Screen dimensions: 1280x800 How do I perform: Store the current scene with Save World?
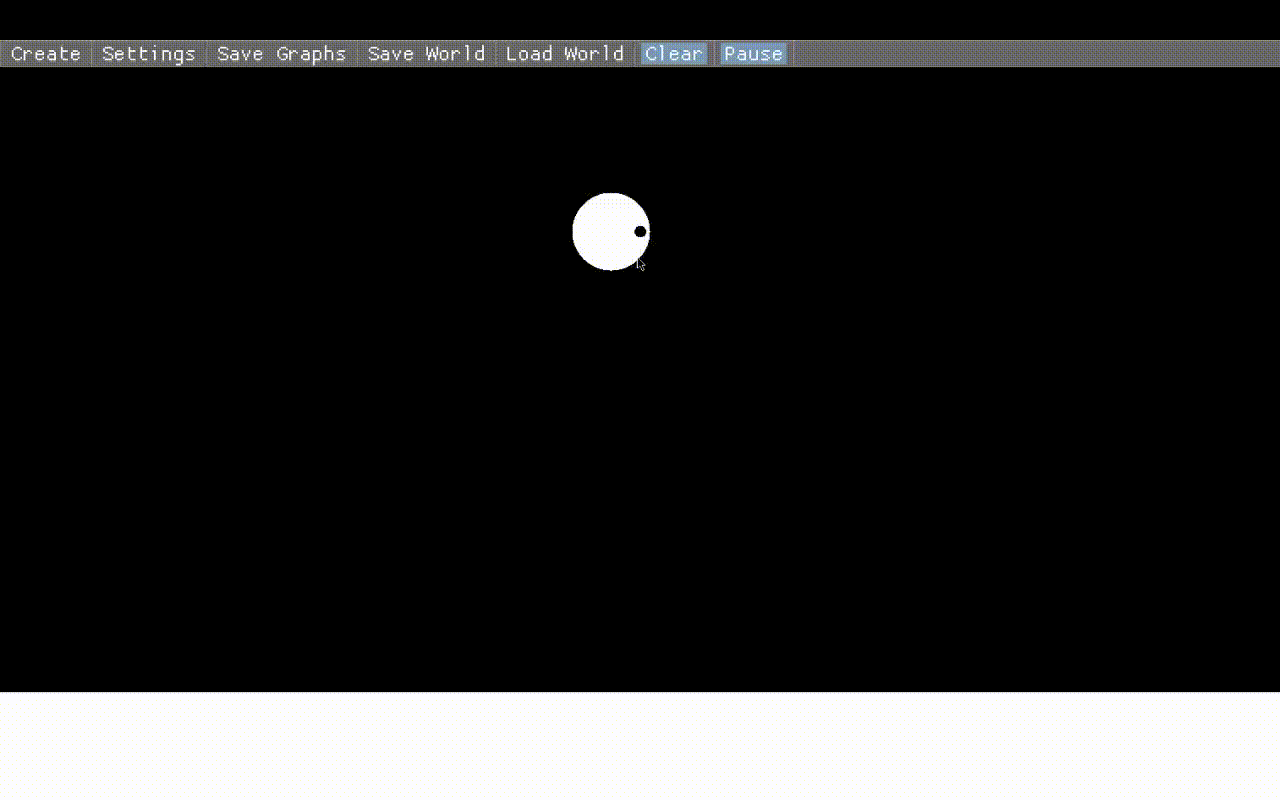tap(426, 54)
